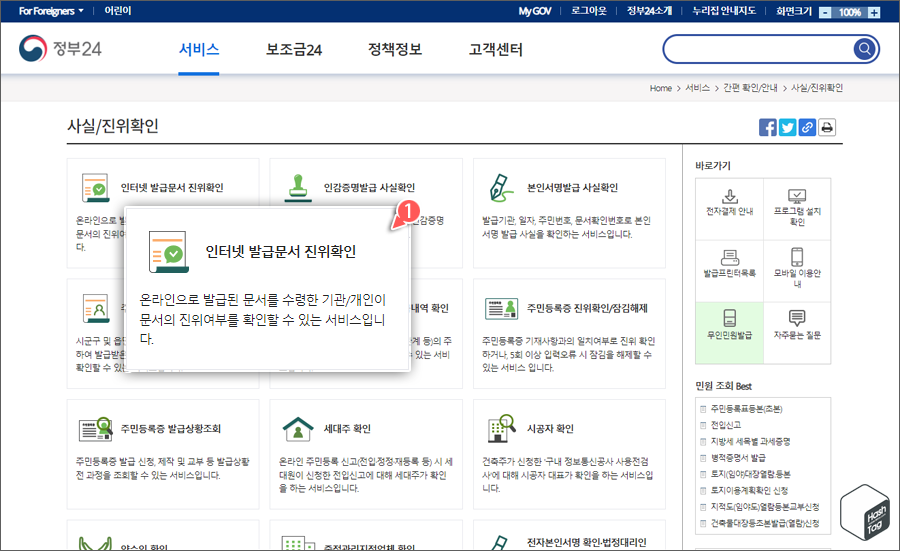Open 모바일 이용안내 shortcut

point(797,271)
